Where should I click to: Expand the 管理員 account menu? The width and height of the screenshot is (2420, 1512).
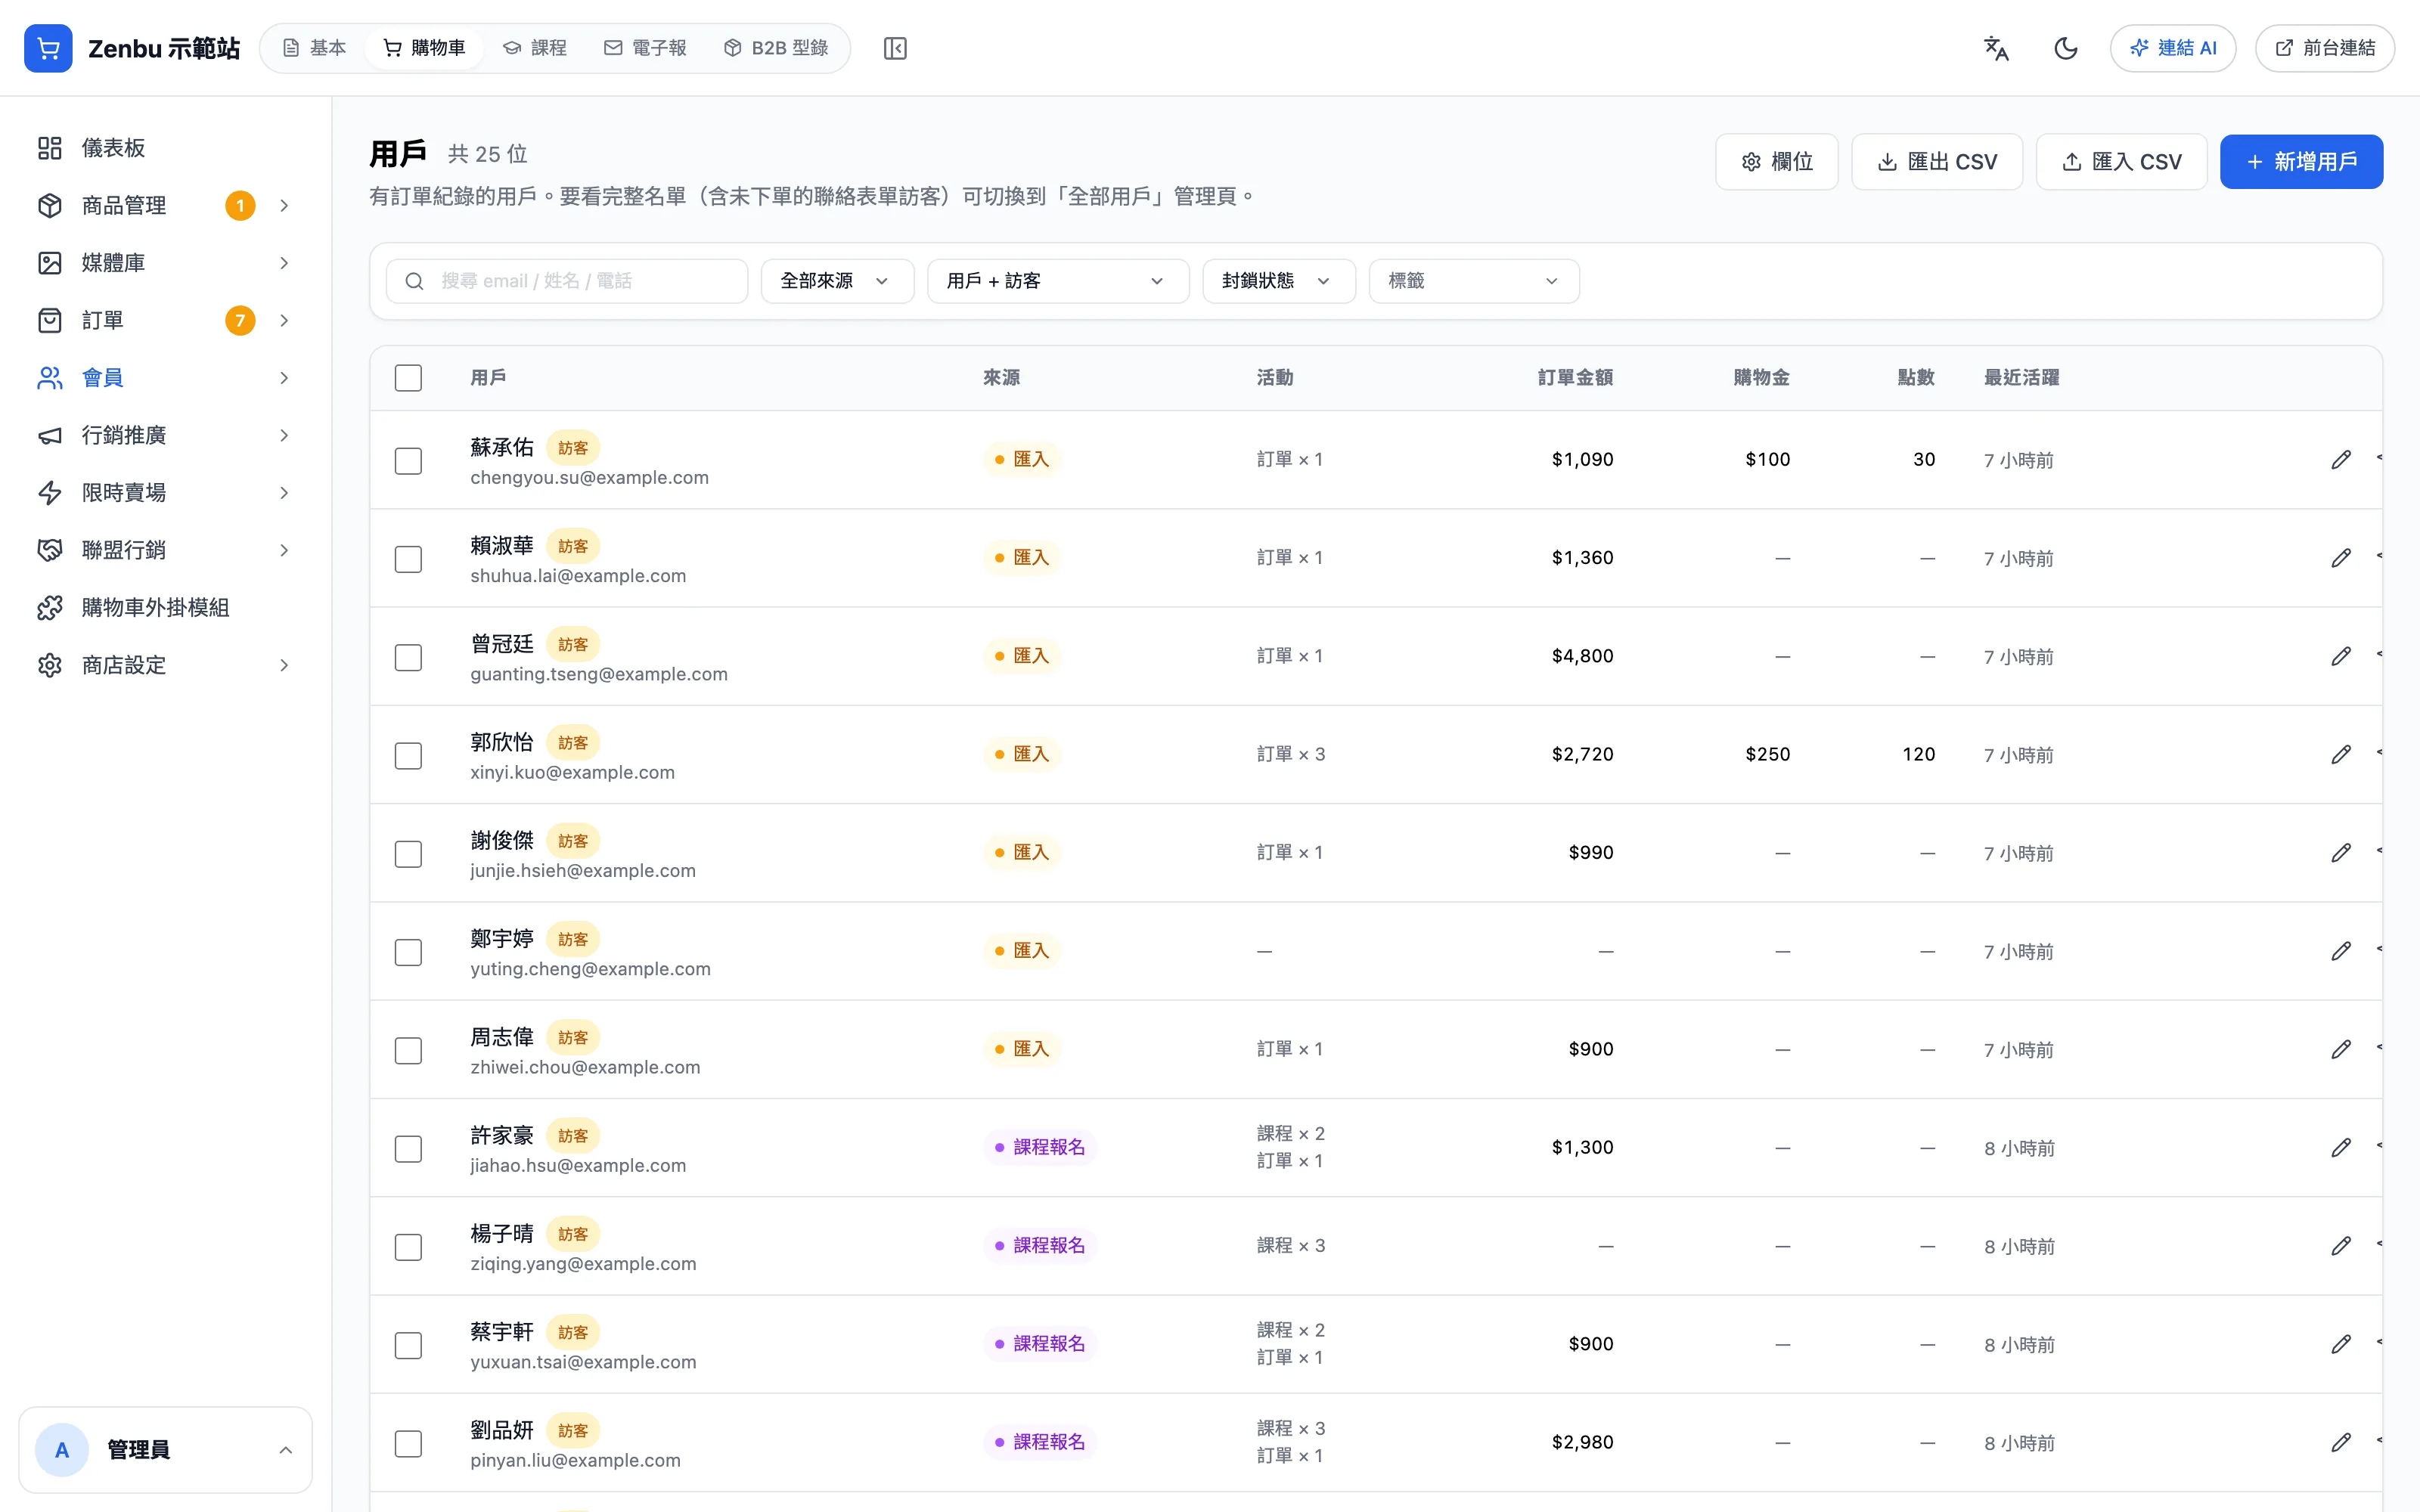pyautogui.click(x=165, y=1450)
